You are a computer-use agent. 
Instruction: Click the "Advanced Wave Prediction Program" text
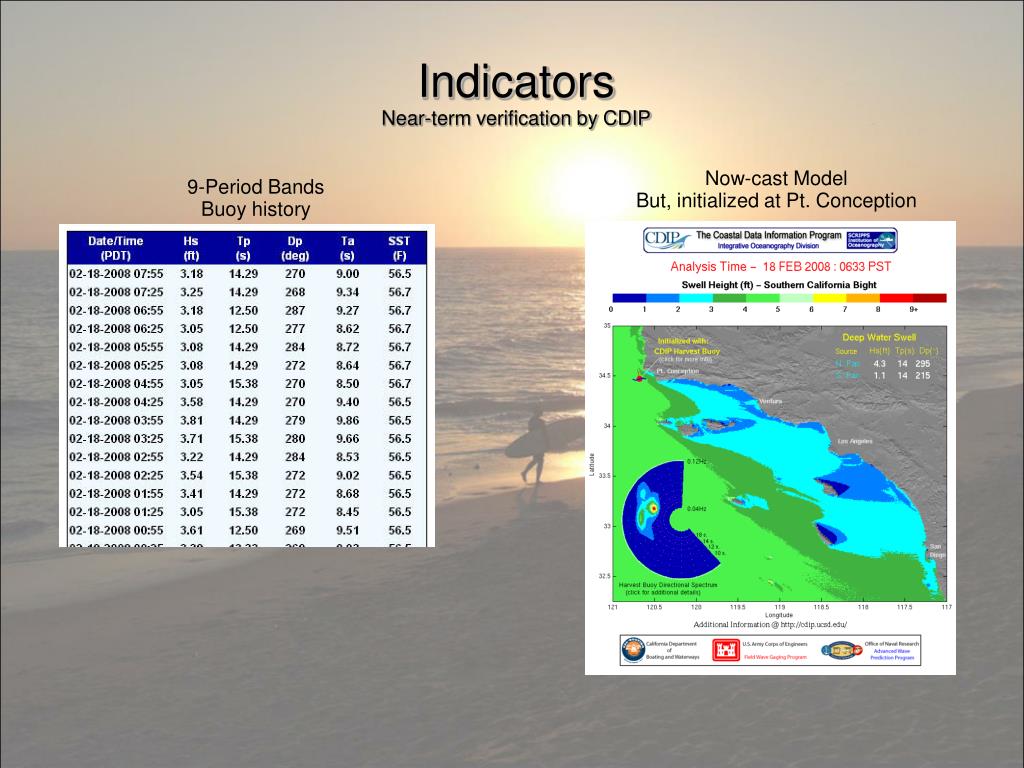point(891,654)
